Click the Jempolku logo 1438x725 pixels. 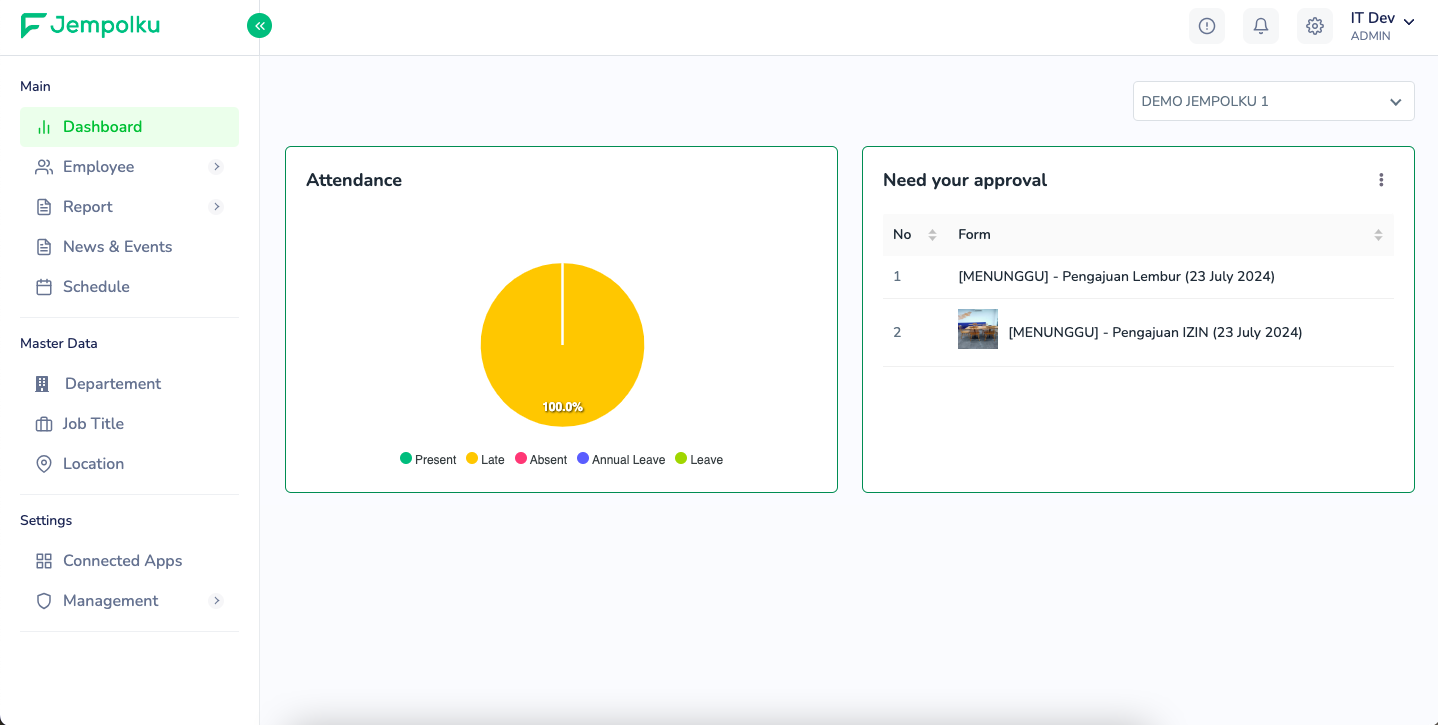pos(90,26)
